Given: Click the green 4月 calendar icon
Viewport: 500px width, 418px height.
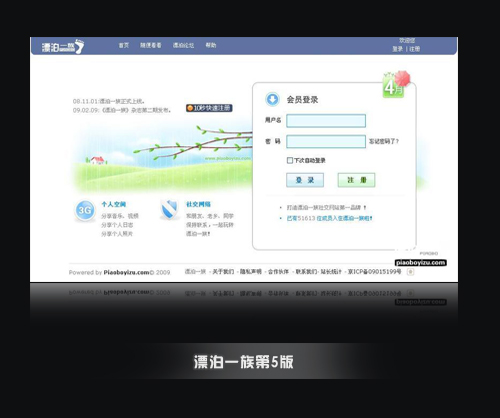Looking at the screenshot, I should 394,85.
